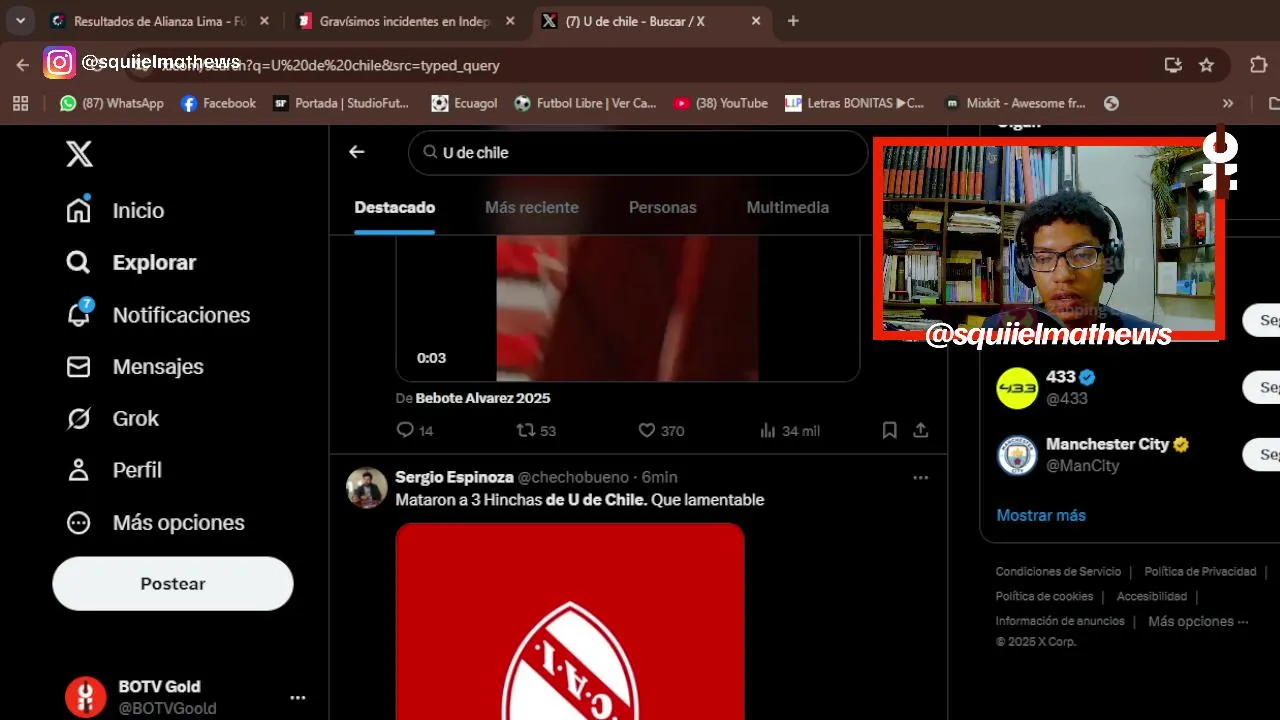1280x720 pixels.
Task: Bookmark the Bebote Alvarez video post
Action: coord(889,430)
